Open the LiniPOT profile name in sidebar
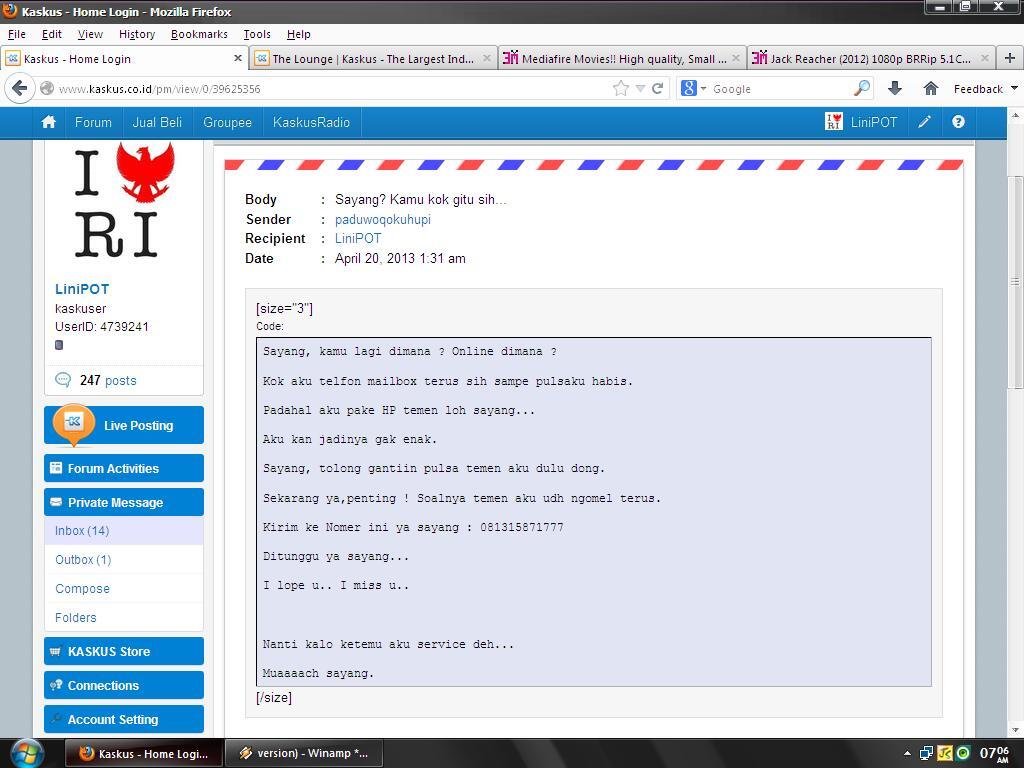1024x768 pixels. (x=82, y=289)
